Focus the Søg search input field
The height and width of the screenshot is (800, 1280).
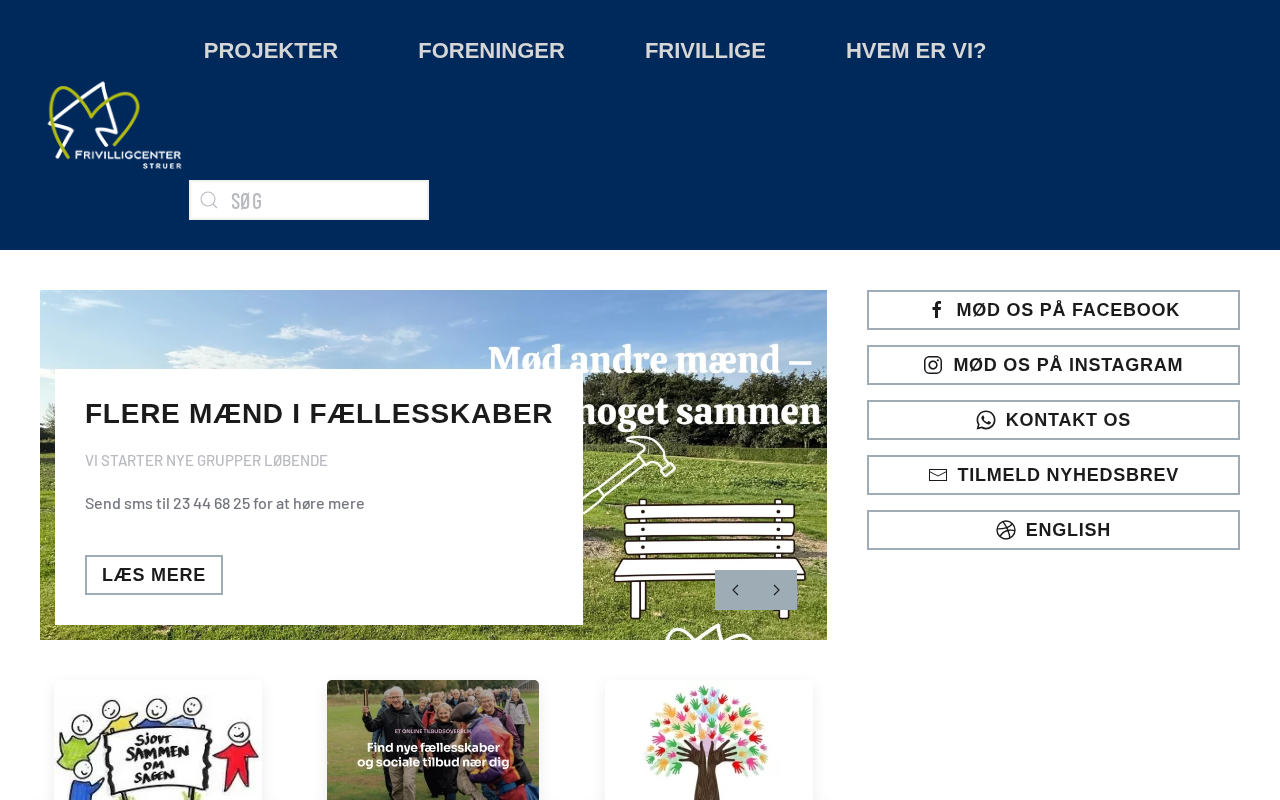tap(309, 200)
